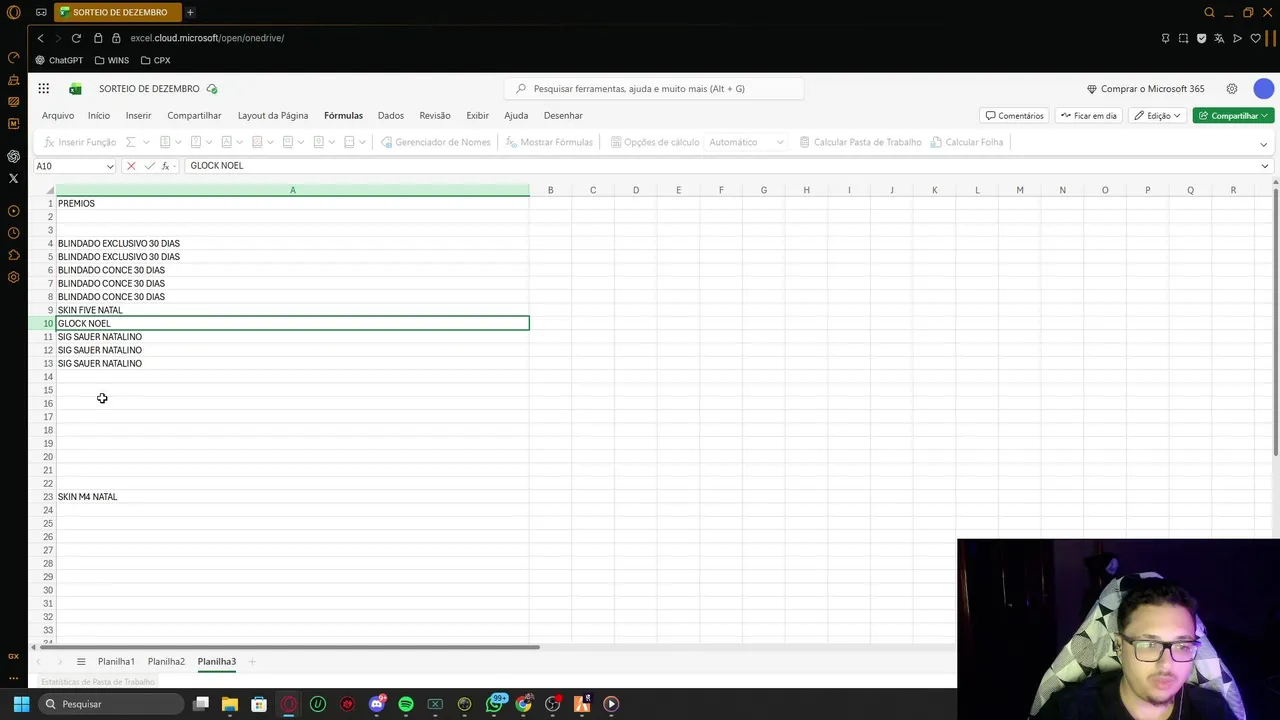The width and height of the screenshot is (1280, 720).
Task: Open the browser translate icon
Action: (x=1219, y=38)
